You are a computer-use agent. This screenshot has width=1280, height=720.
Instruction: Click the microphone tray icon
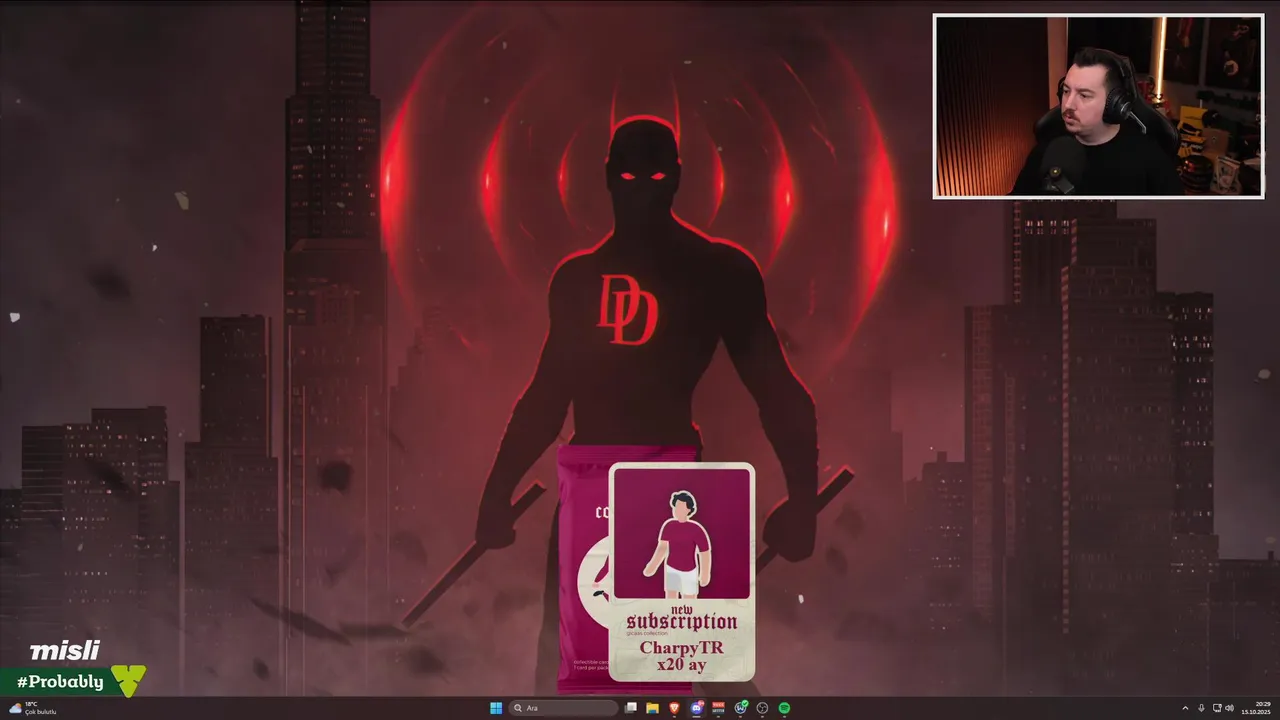[1201, 708]
